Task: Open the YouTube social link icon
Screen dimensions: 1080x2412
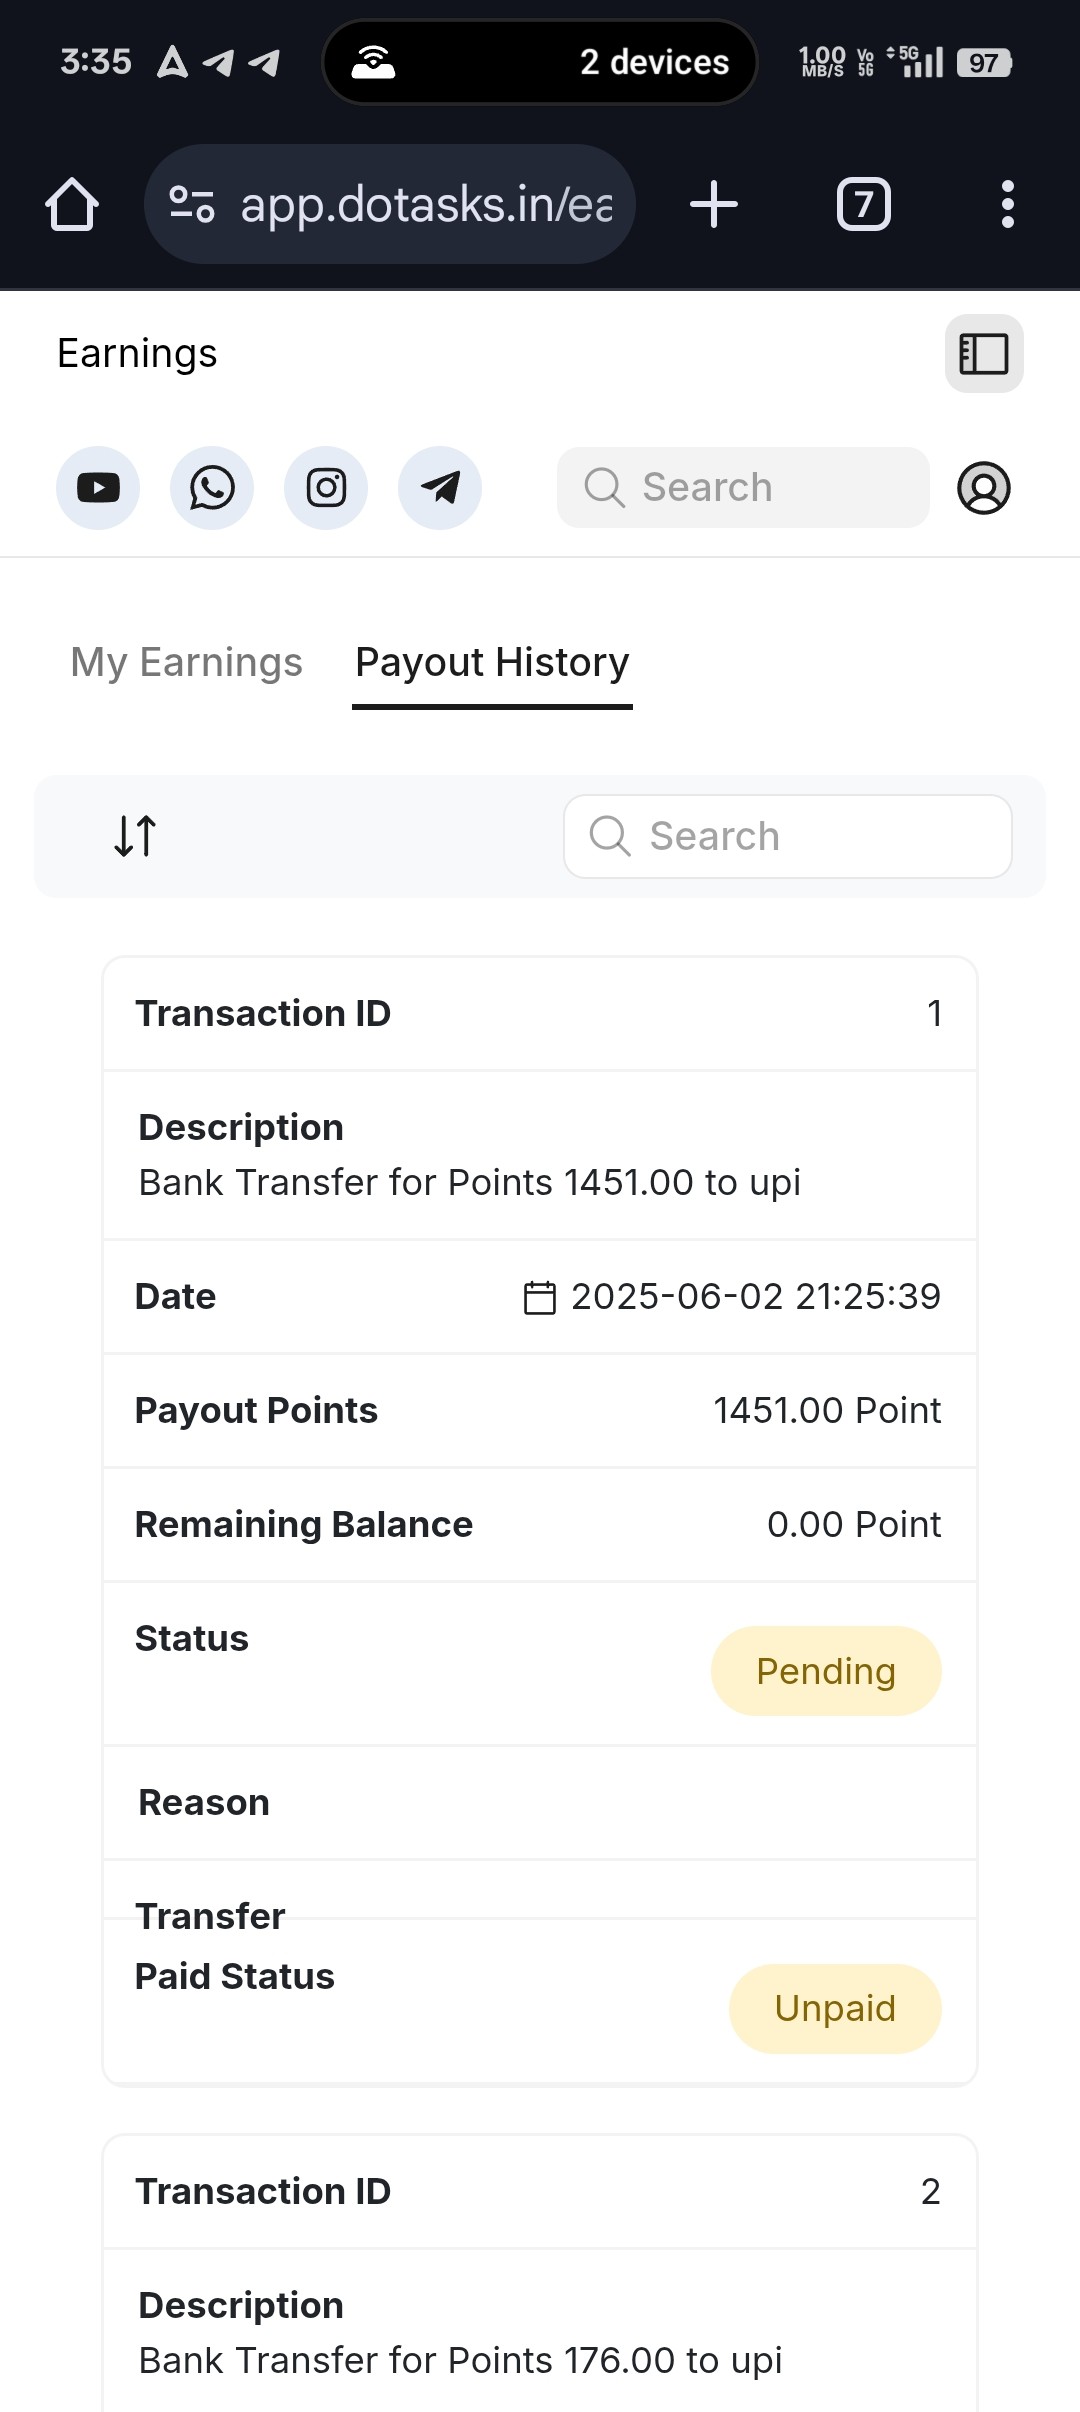Action: coord(98,488)
